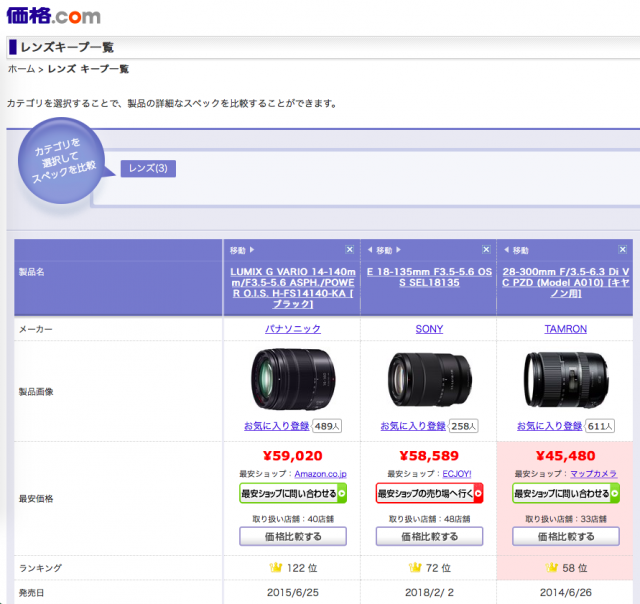640x604 pixels.
Task: Add Sony lens to お気に入り登録
Action: pos(413,426)
